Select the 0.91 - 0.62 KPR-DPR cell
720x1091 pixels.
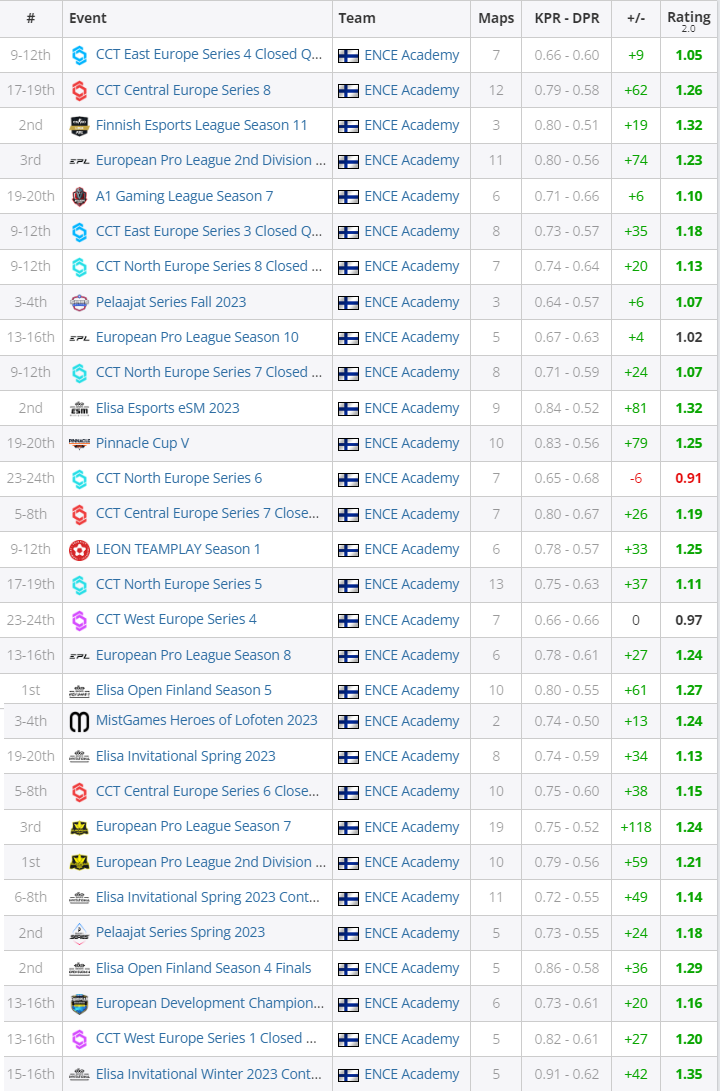tap(566, 1074)
